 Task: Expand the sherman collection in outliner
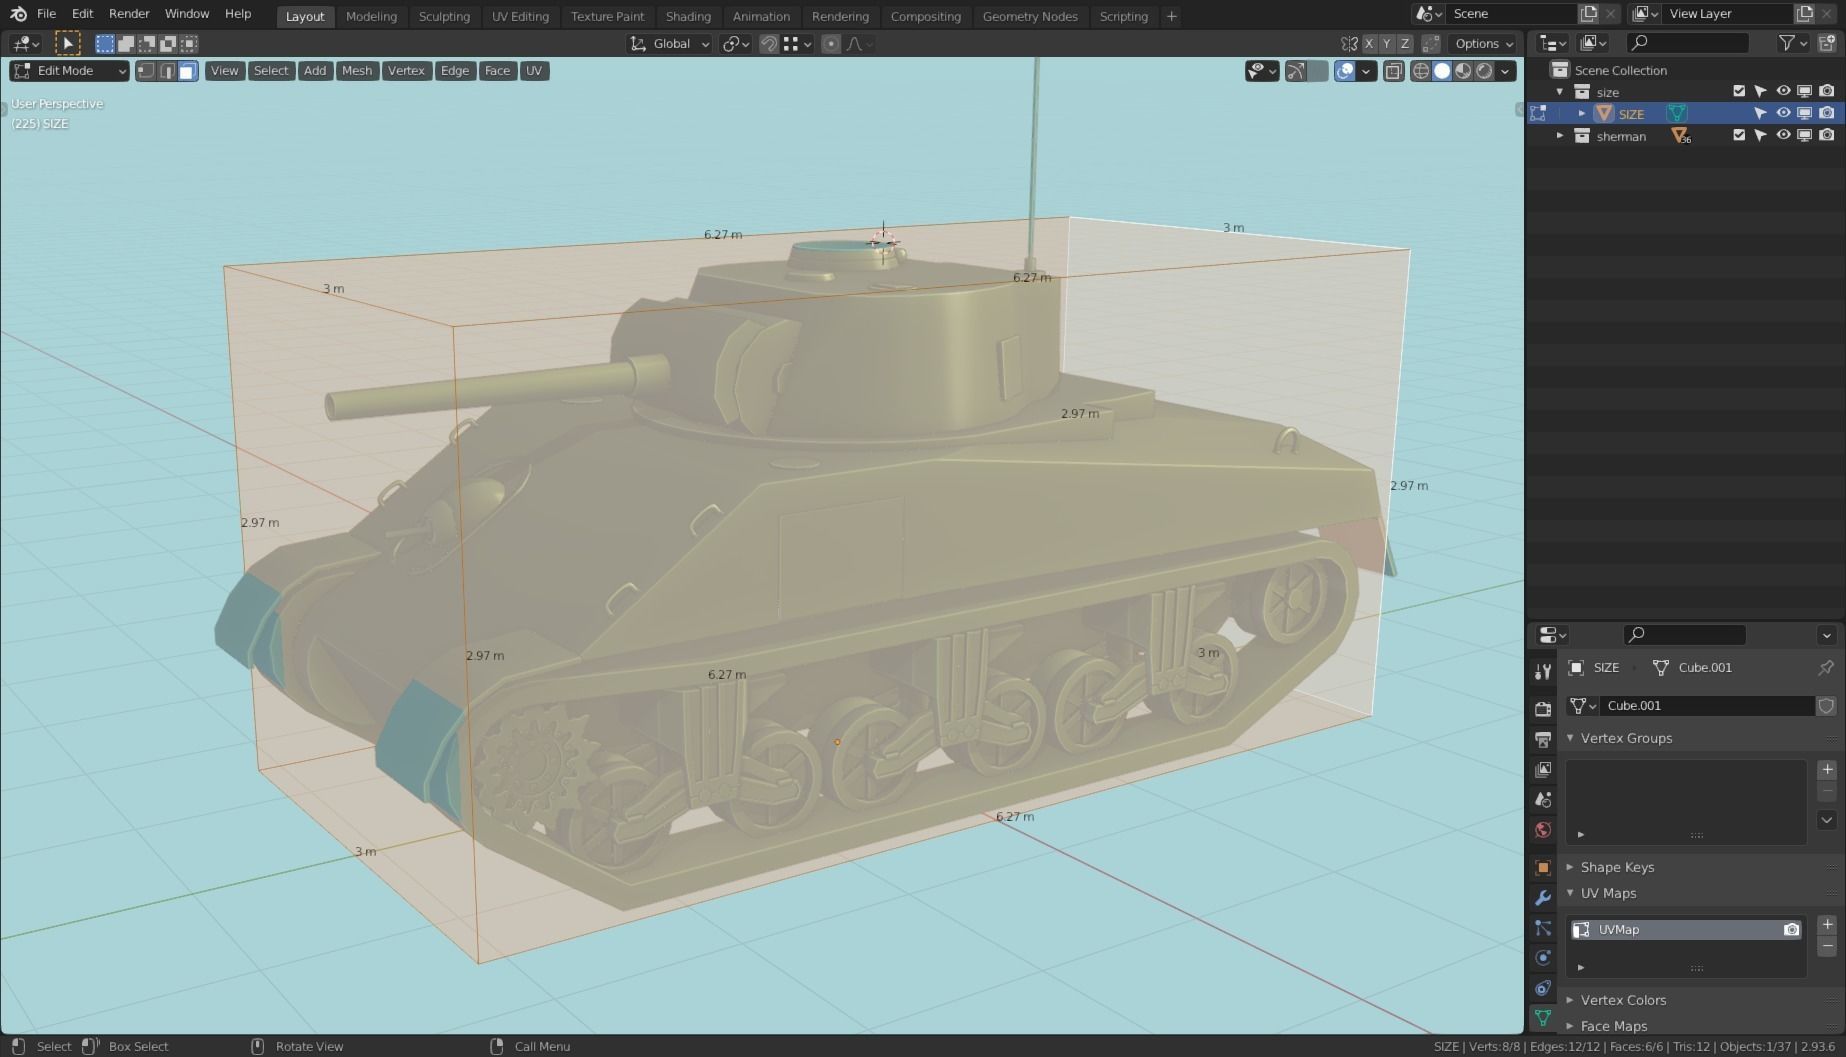click(1559, 136)
